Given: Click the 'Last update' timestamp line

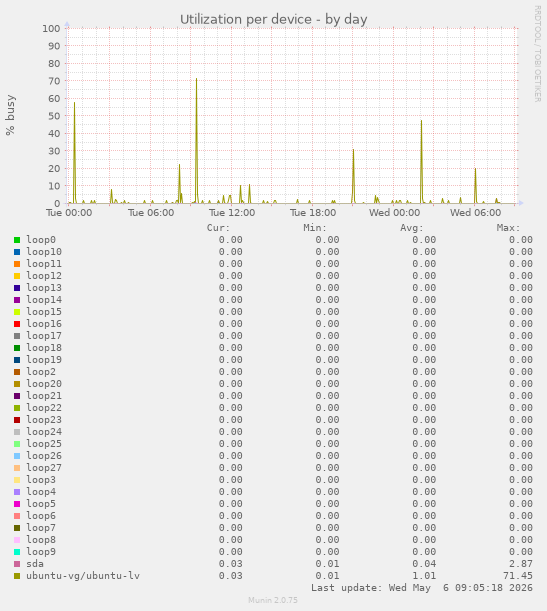Looking at the screenshot, I should pos(422,588).
